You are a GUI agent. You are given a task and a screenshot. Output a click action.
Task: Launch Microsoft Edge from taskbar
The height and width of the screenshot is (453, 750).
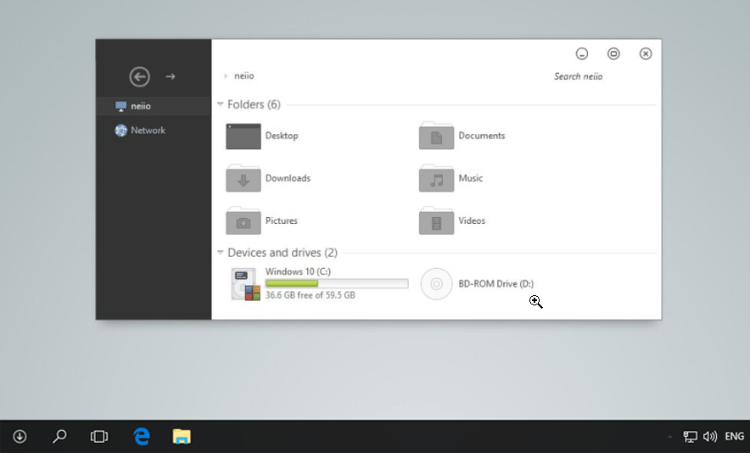tap(142, 436)
